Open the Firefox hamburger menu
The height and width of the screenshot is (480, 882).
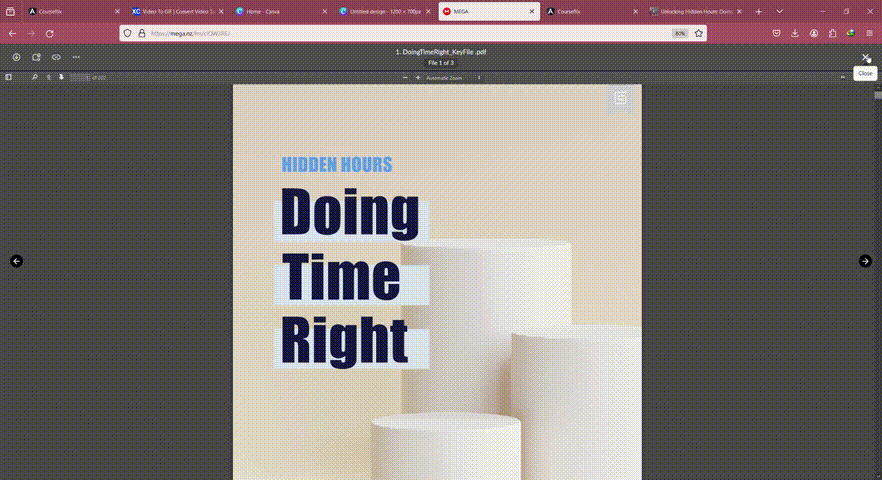(x=870, y=34)
